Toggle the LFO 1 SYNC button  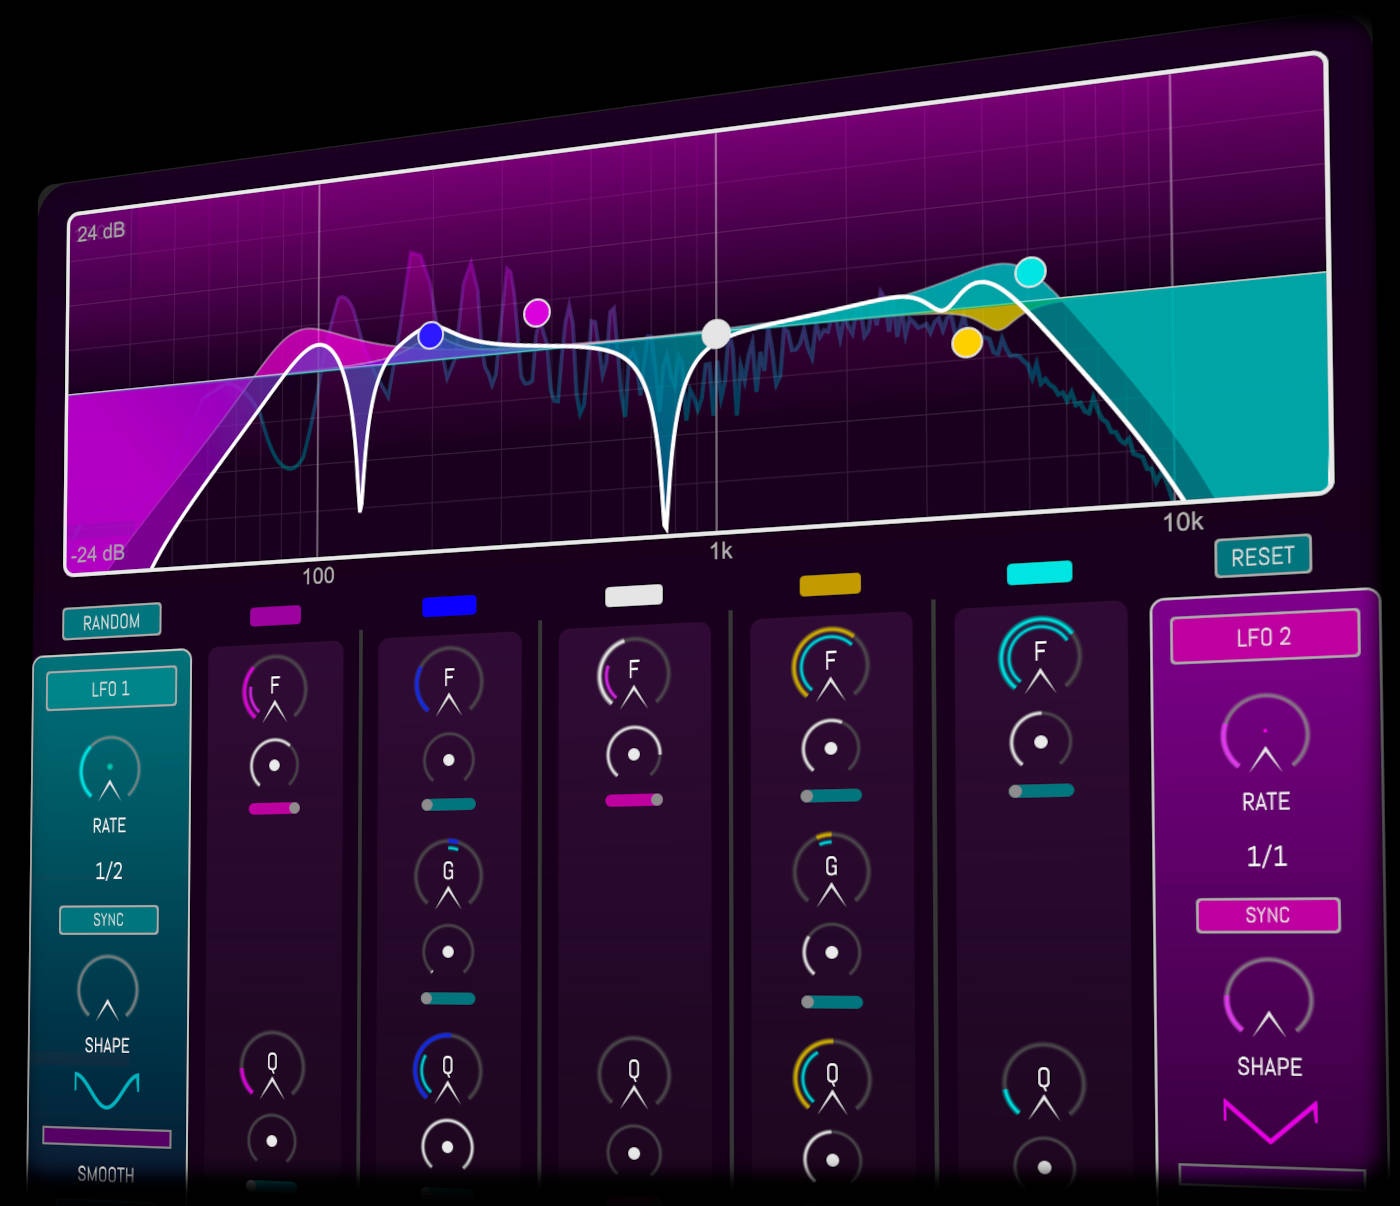(109, 920)
